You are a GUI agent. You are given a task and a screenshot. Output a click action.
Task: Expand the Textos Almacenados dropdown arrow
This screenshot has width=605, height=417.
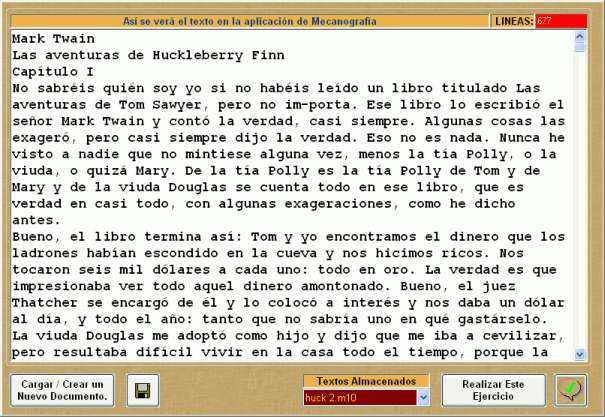click(x=423, y=397)
